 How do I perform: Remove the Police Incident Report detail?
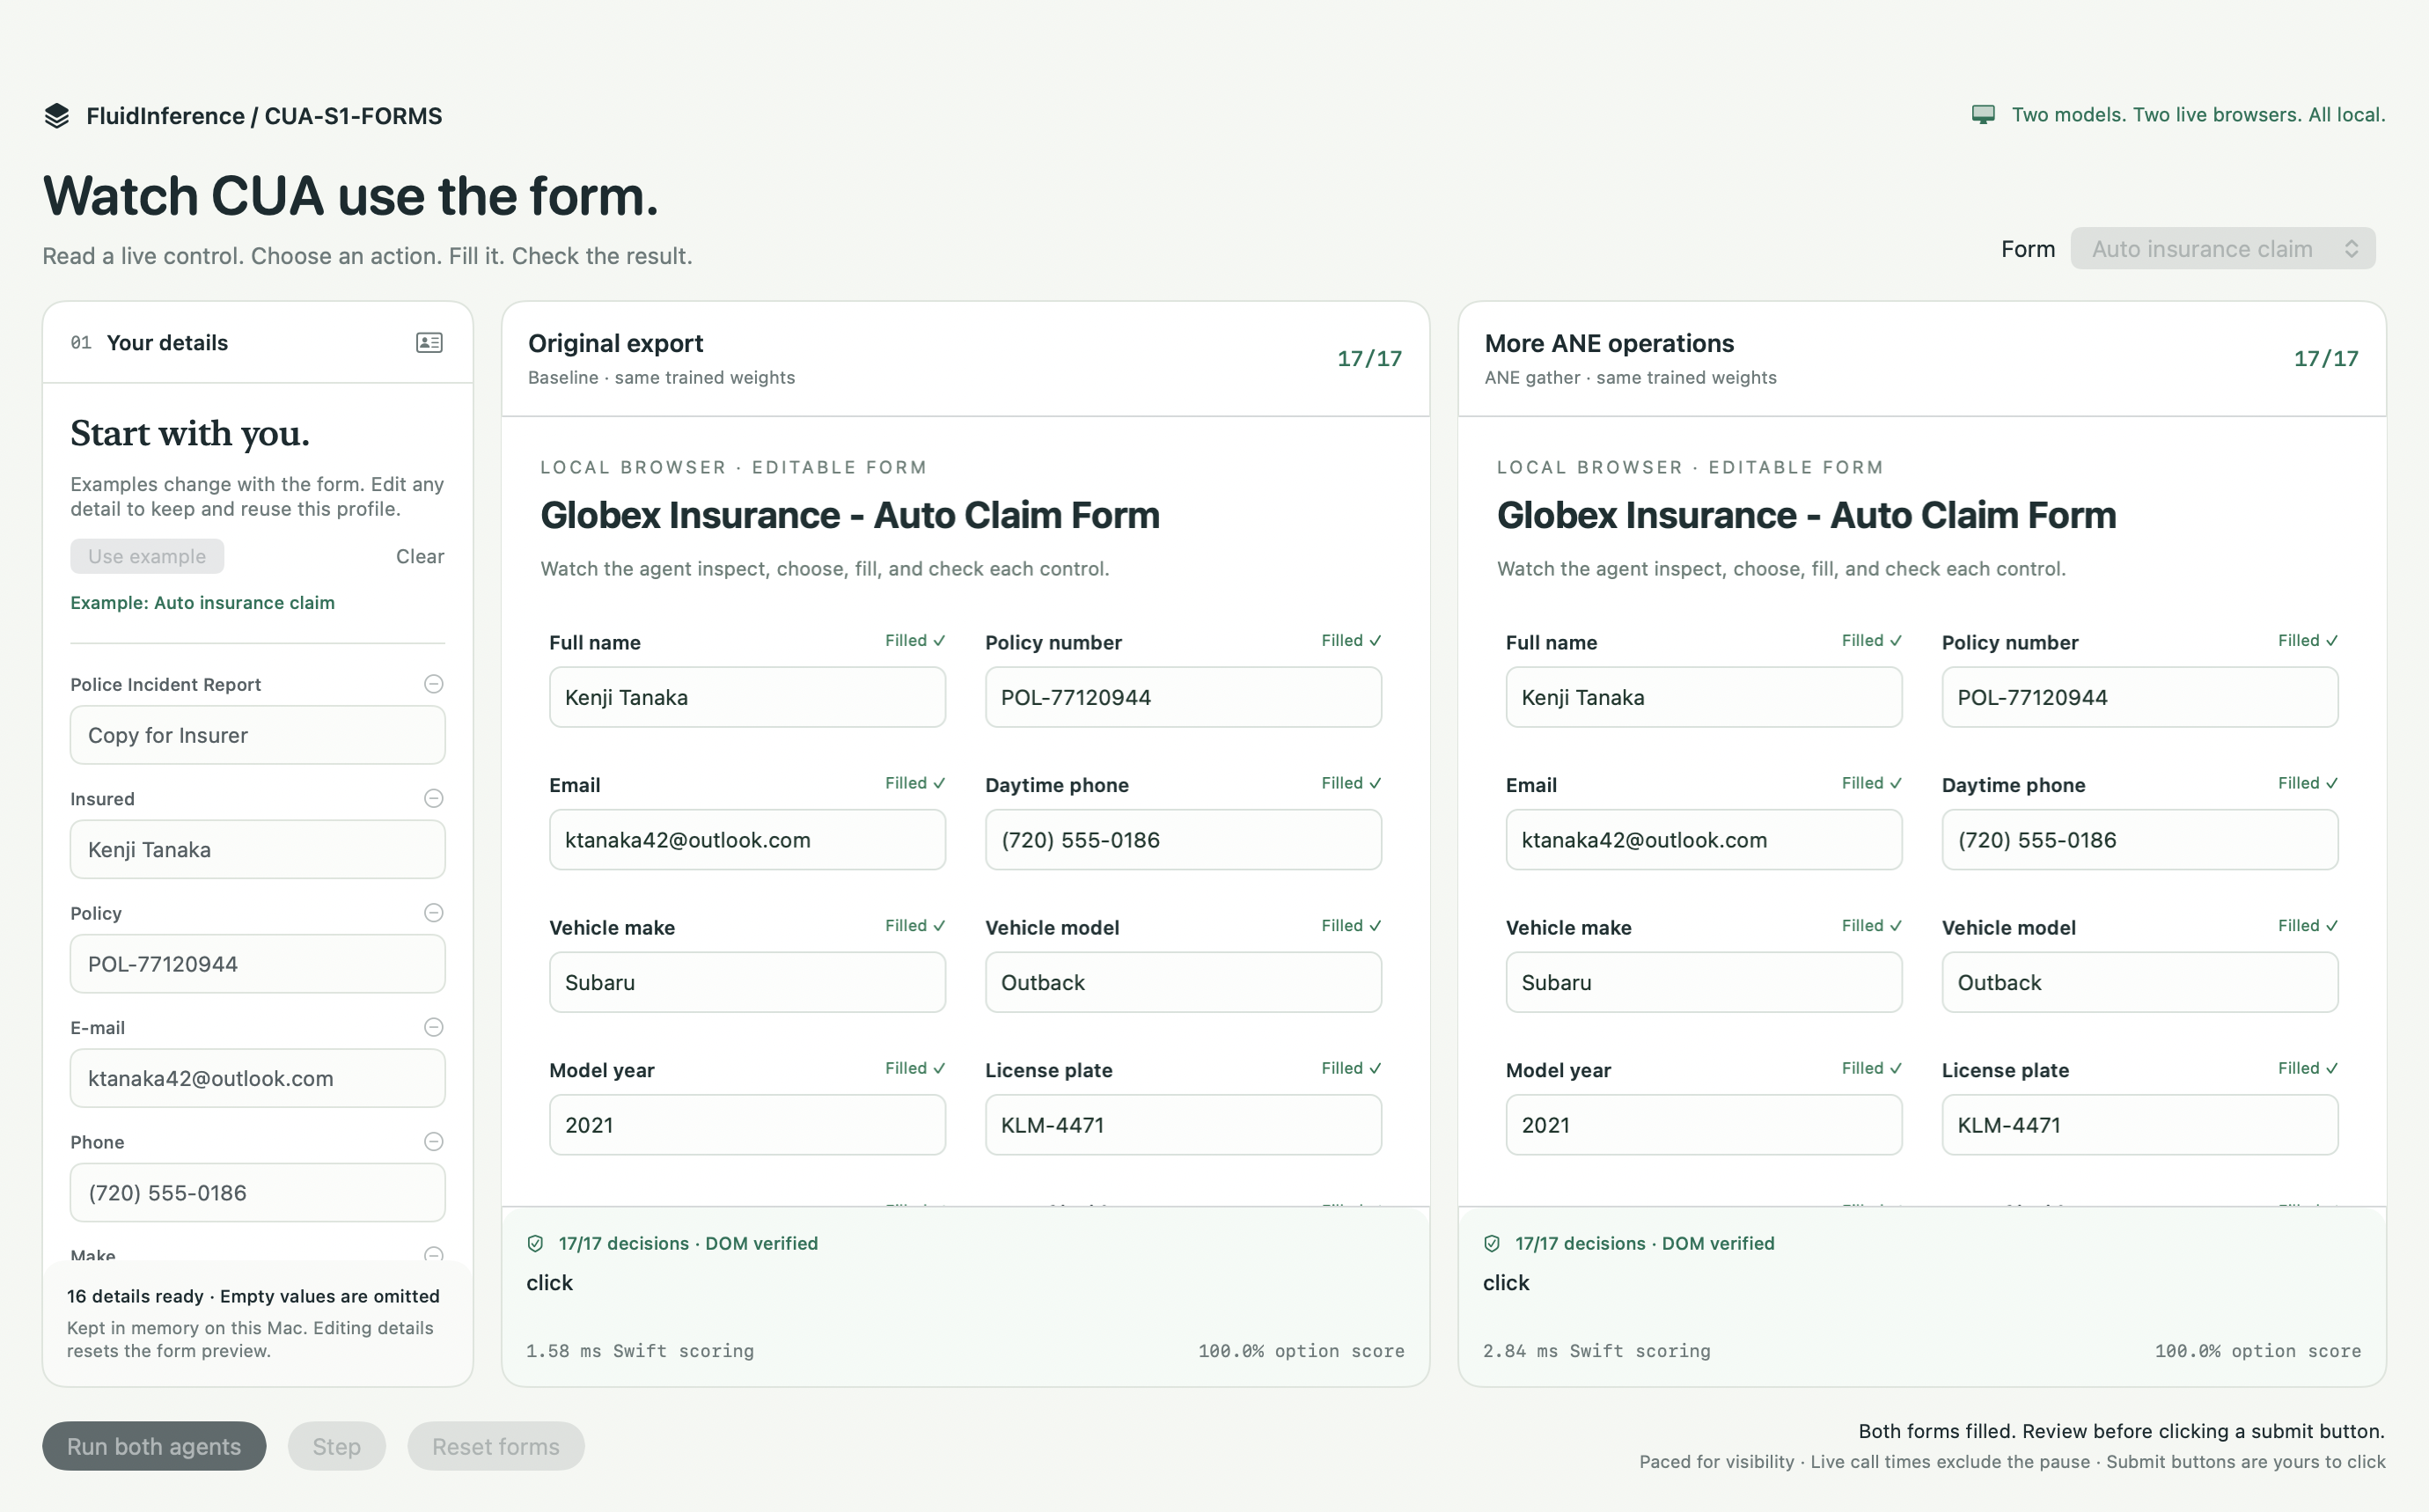click(x=434, y=684)
